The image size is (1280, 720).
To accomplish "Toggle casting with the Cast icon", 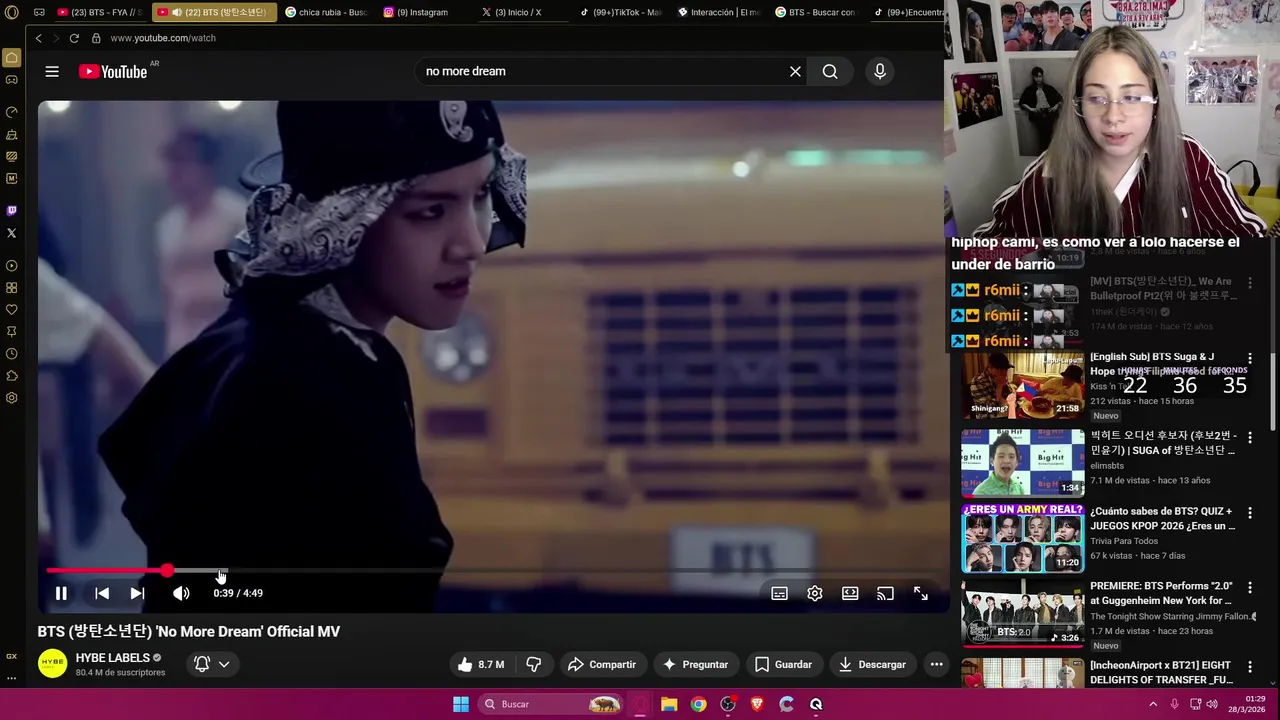I will pyautogui.click(x=885, y=593).
